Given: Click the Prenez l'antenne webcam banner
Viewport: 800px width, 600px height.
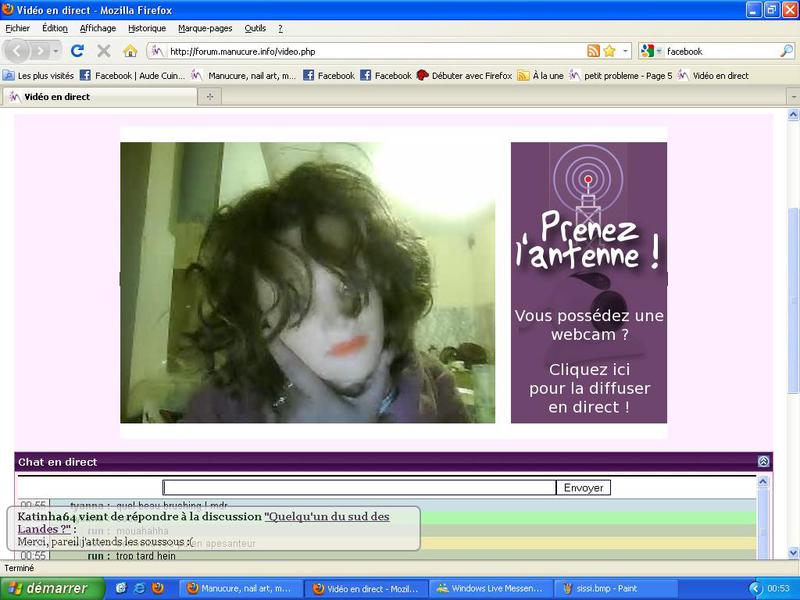Looking at the screenshot, I should pos(588,282).
